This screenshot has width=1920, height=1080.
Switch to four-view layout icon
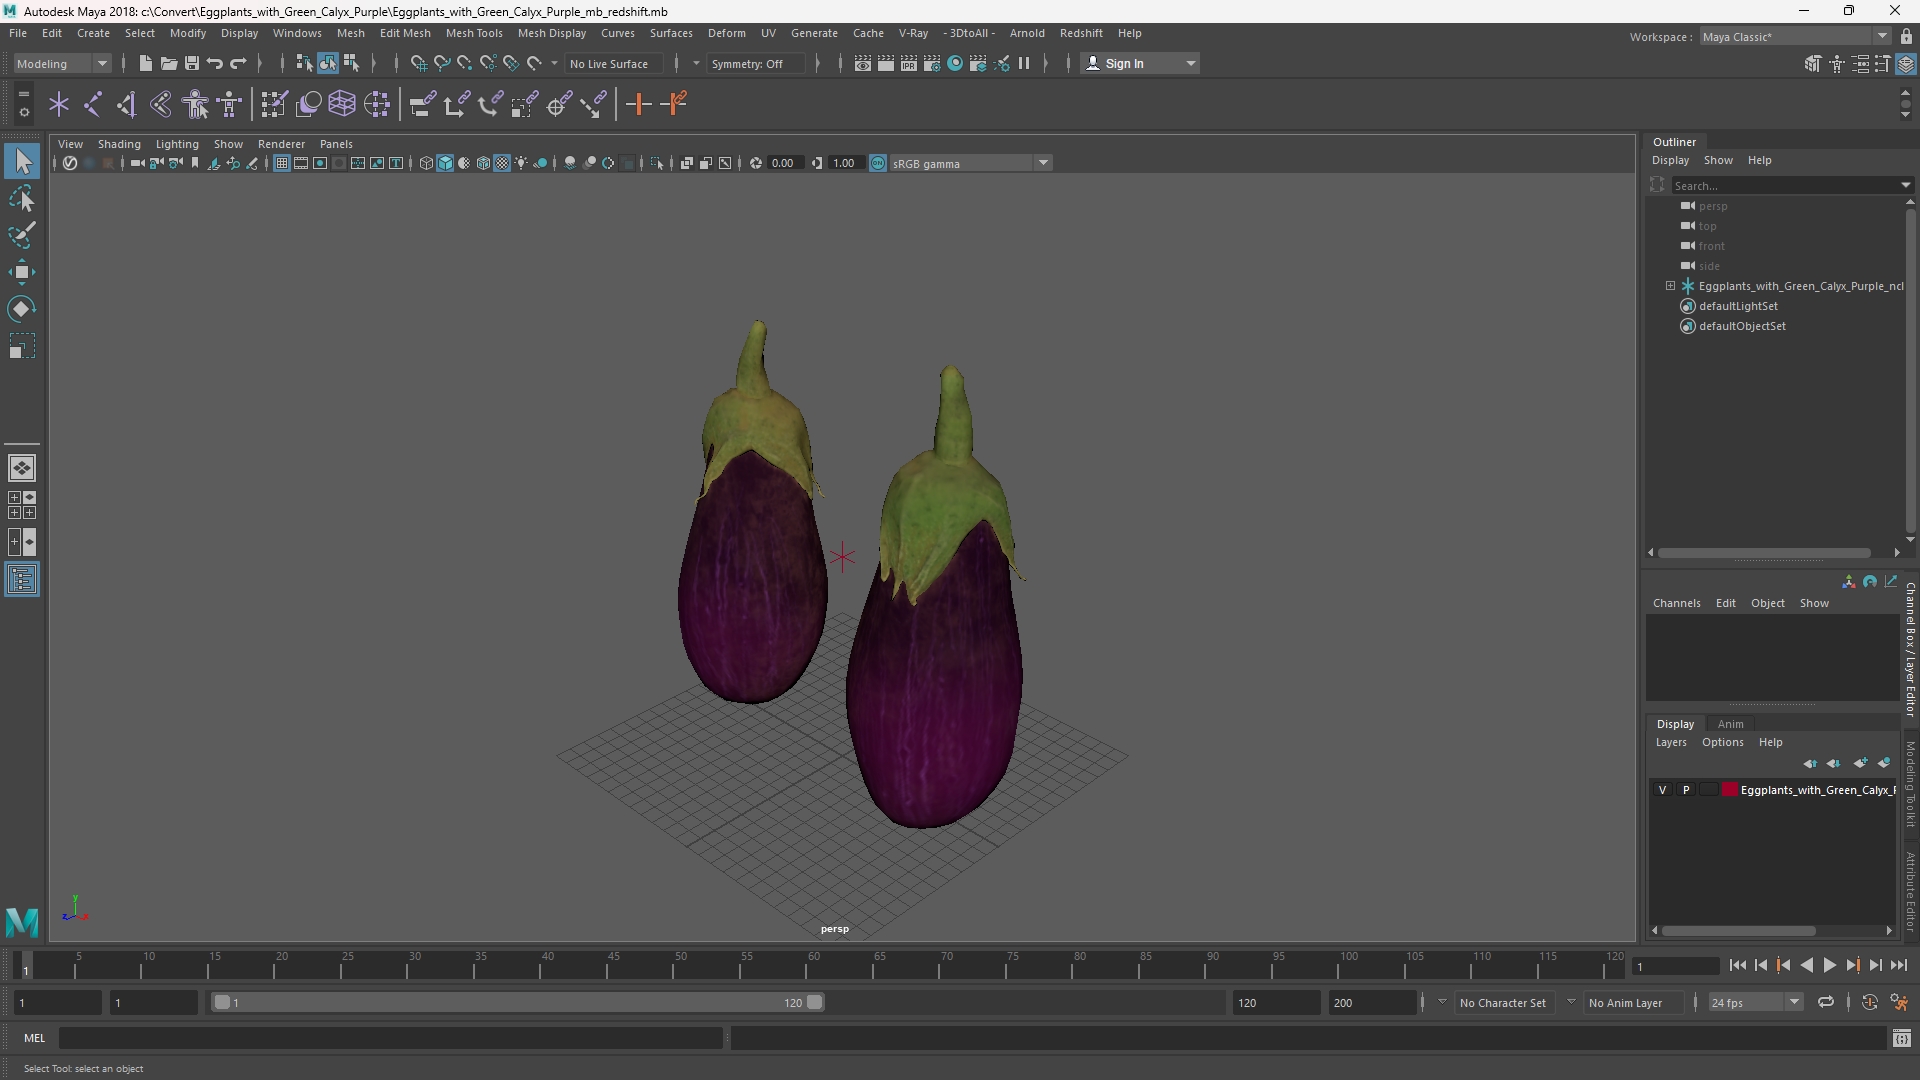click(x=22, y=505)
